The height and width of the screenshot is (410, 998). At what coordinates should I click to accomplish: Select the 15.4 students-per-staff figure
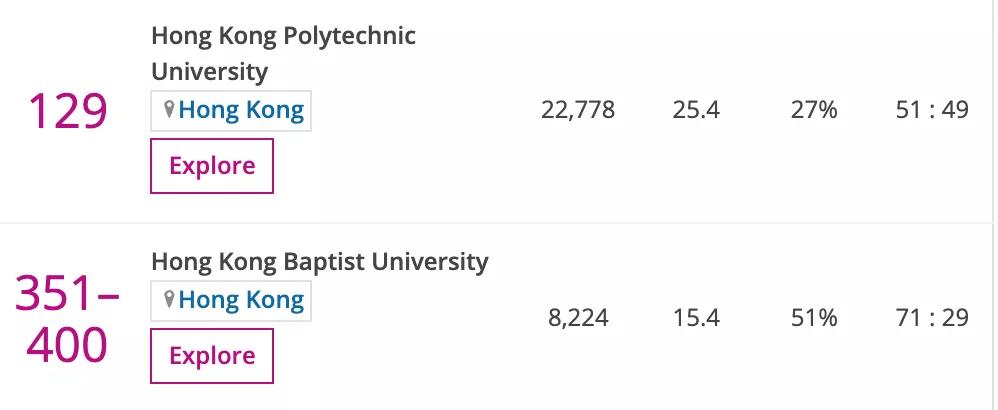point(696,319)
